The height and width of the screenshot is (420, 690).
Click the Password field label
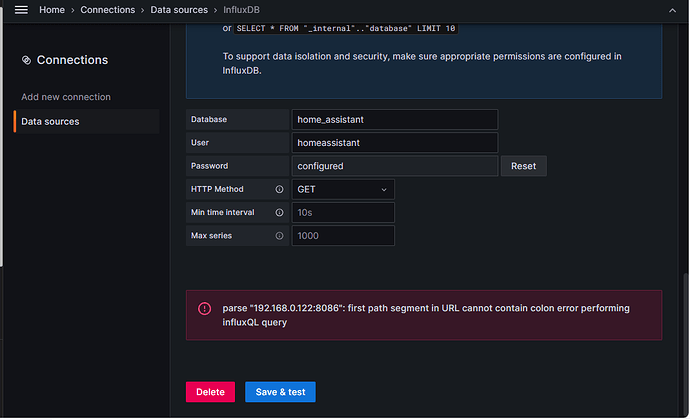pyautogui.click(x=209, y=166)
